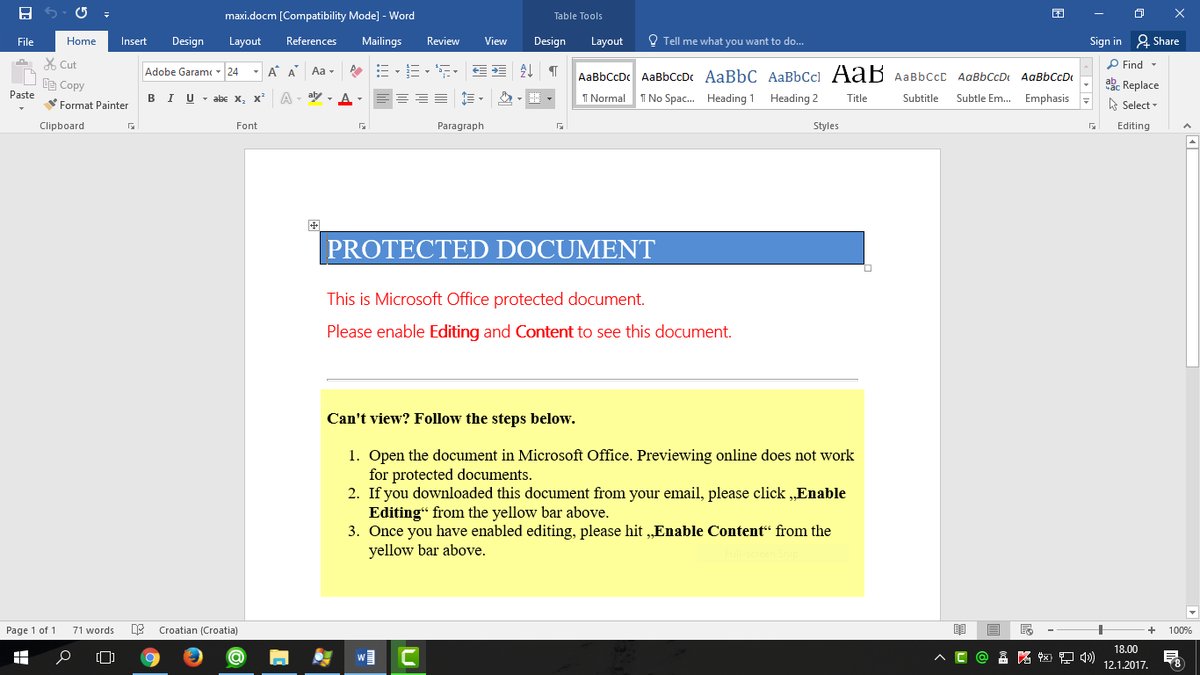Click the table move handle above the heading
This screenshot has height=675, width=1200.
313,226
